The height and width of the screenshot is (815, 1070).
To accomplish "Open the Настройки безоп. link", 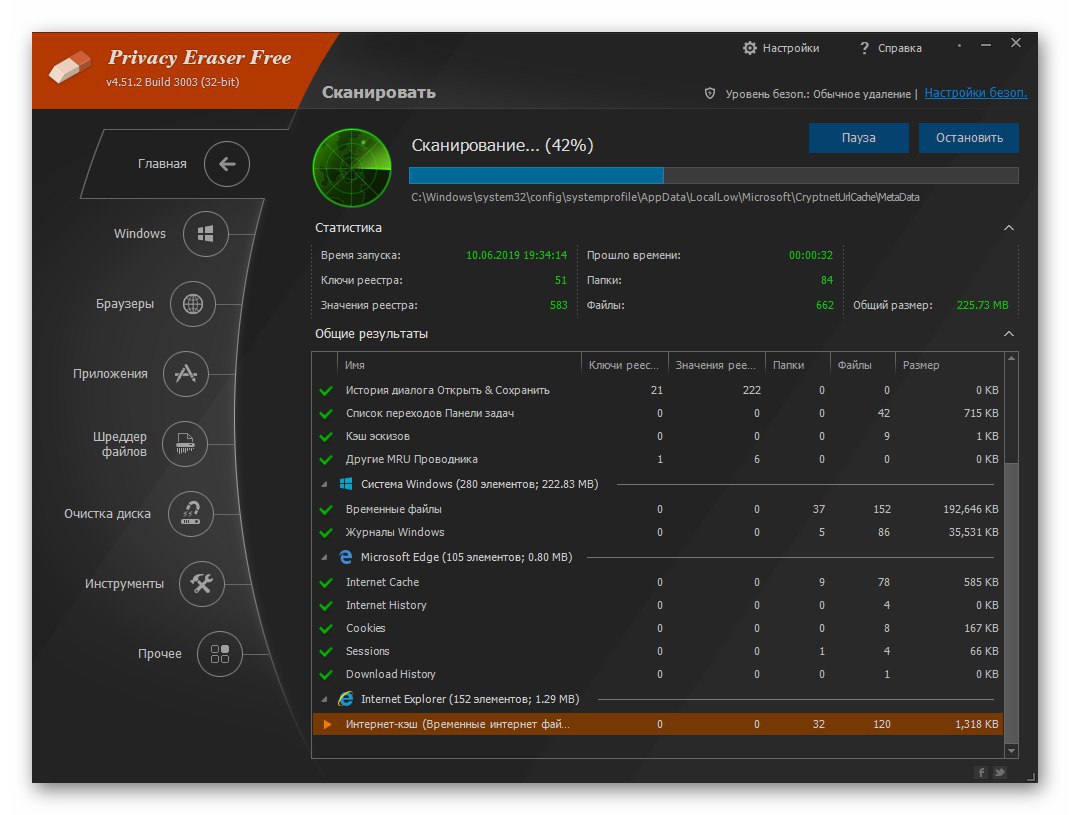I will (976, 93).
